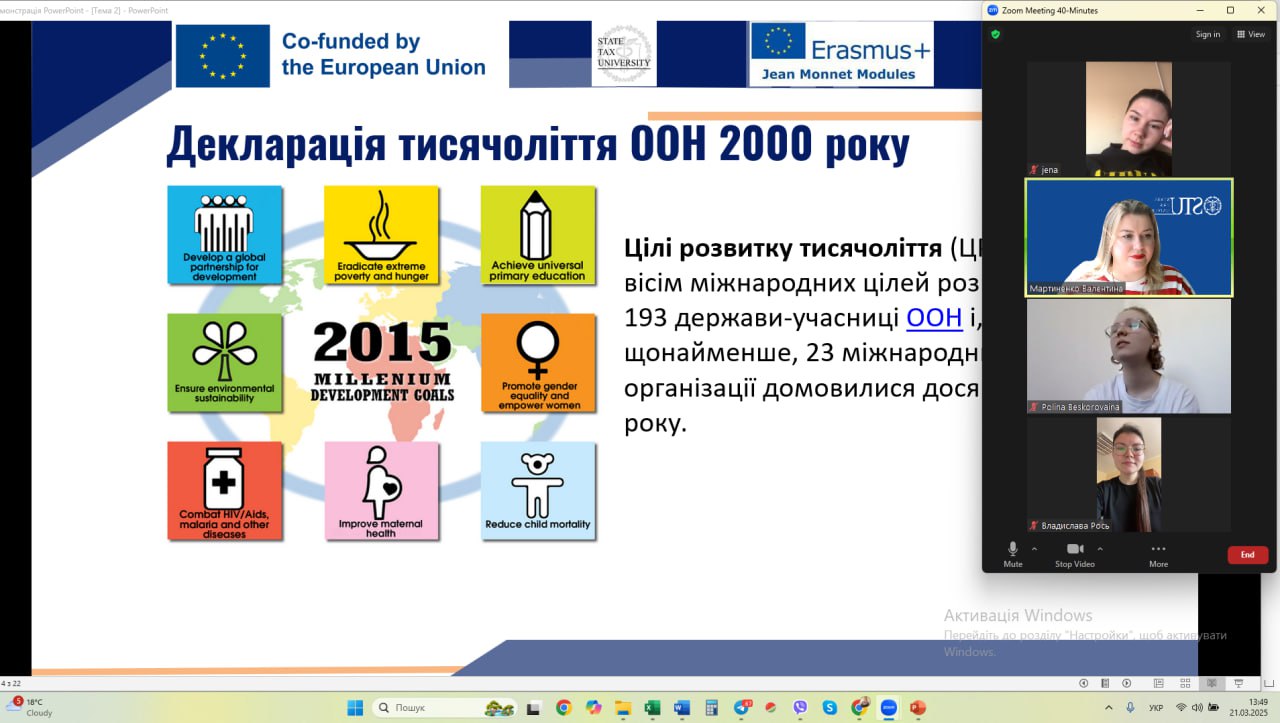
Task: Click the 'Reduce child mortality' goal tile
Action: coord(537,491)
